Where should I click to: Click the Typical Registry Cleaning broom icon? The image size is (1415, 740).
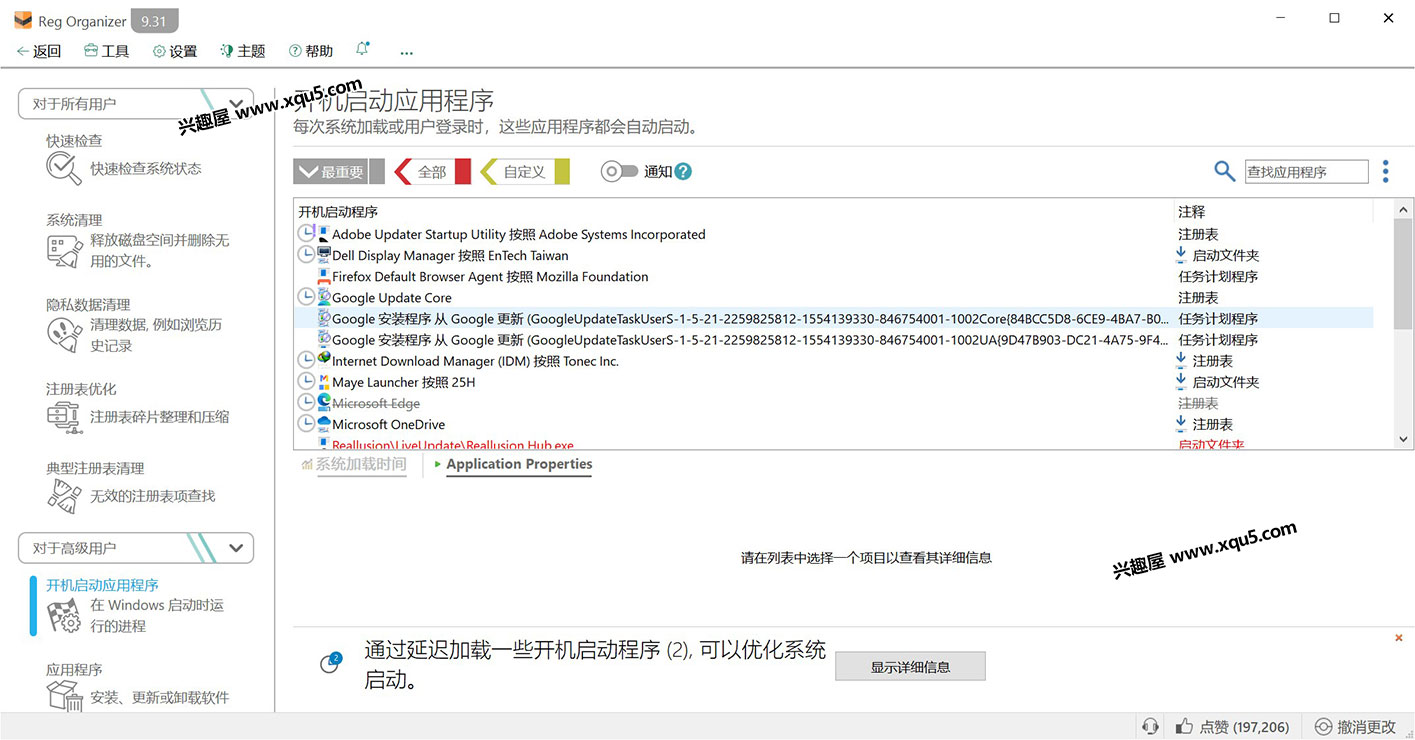coord(64,496)
